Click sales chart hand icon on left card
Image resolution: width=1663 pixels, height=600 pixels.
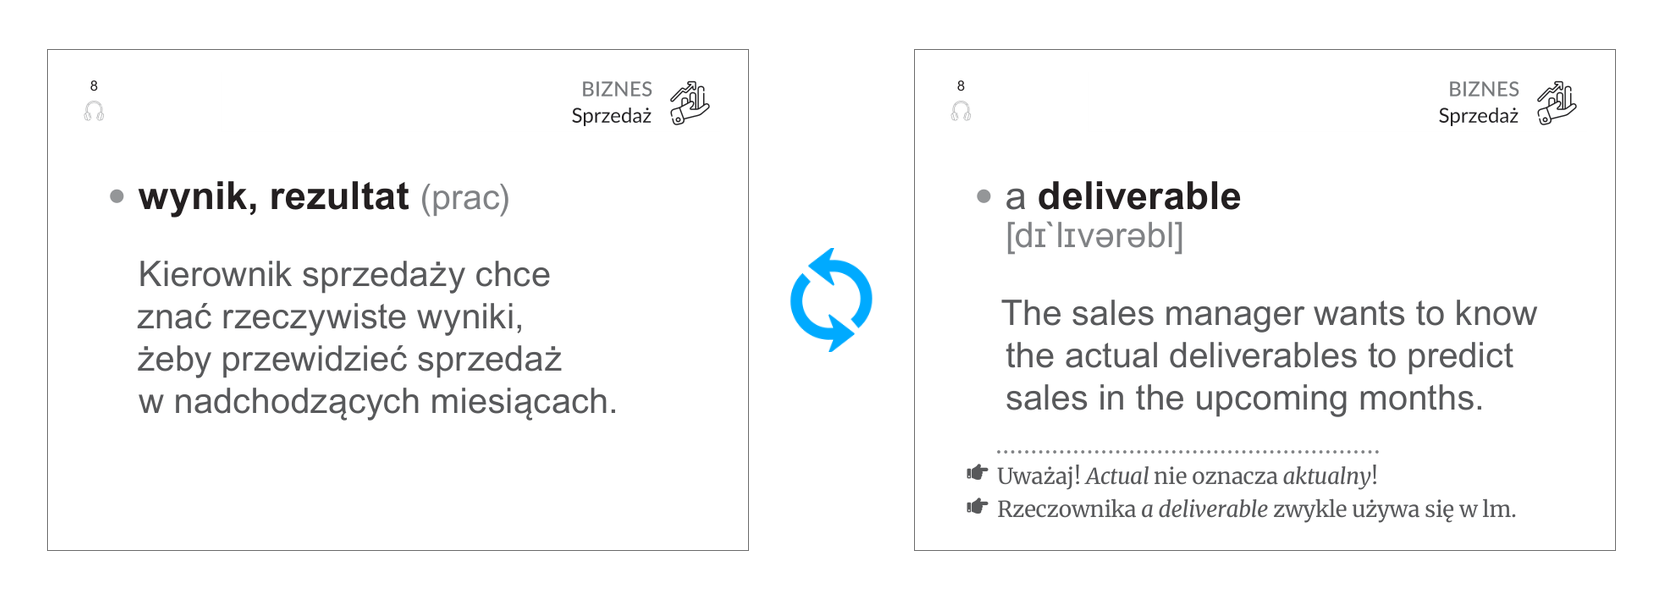click(689, 103)
